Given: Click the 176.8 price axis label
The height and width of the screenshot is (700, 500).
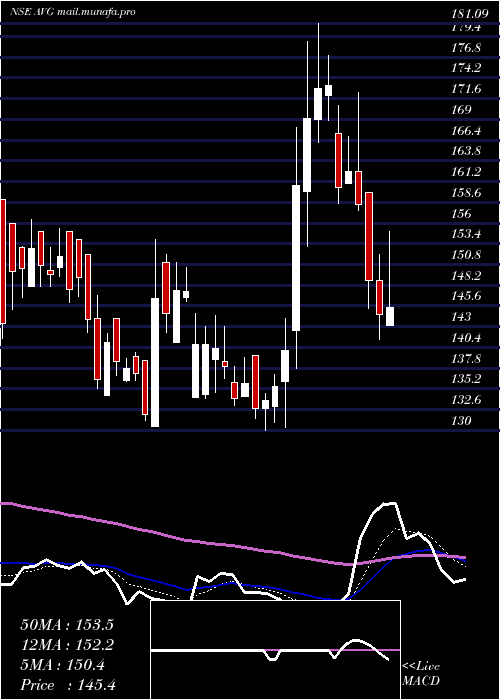Looking at the screenshot, I should click(466, 48).
